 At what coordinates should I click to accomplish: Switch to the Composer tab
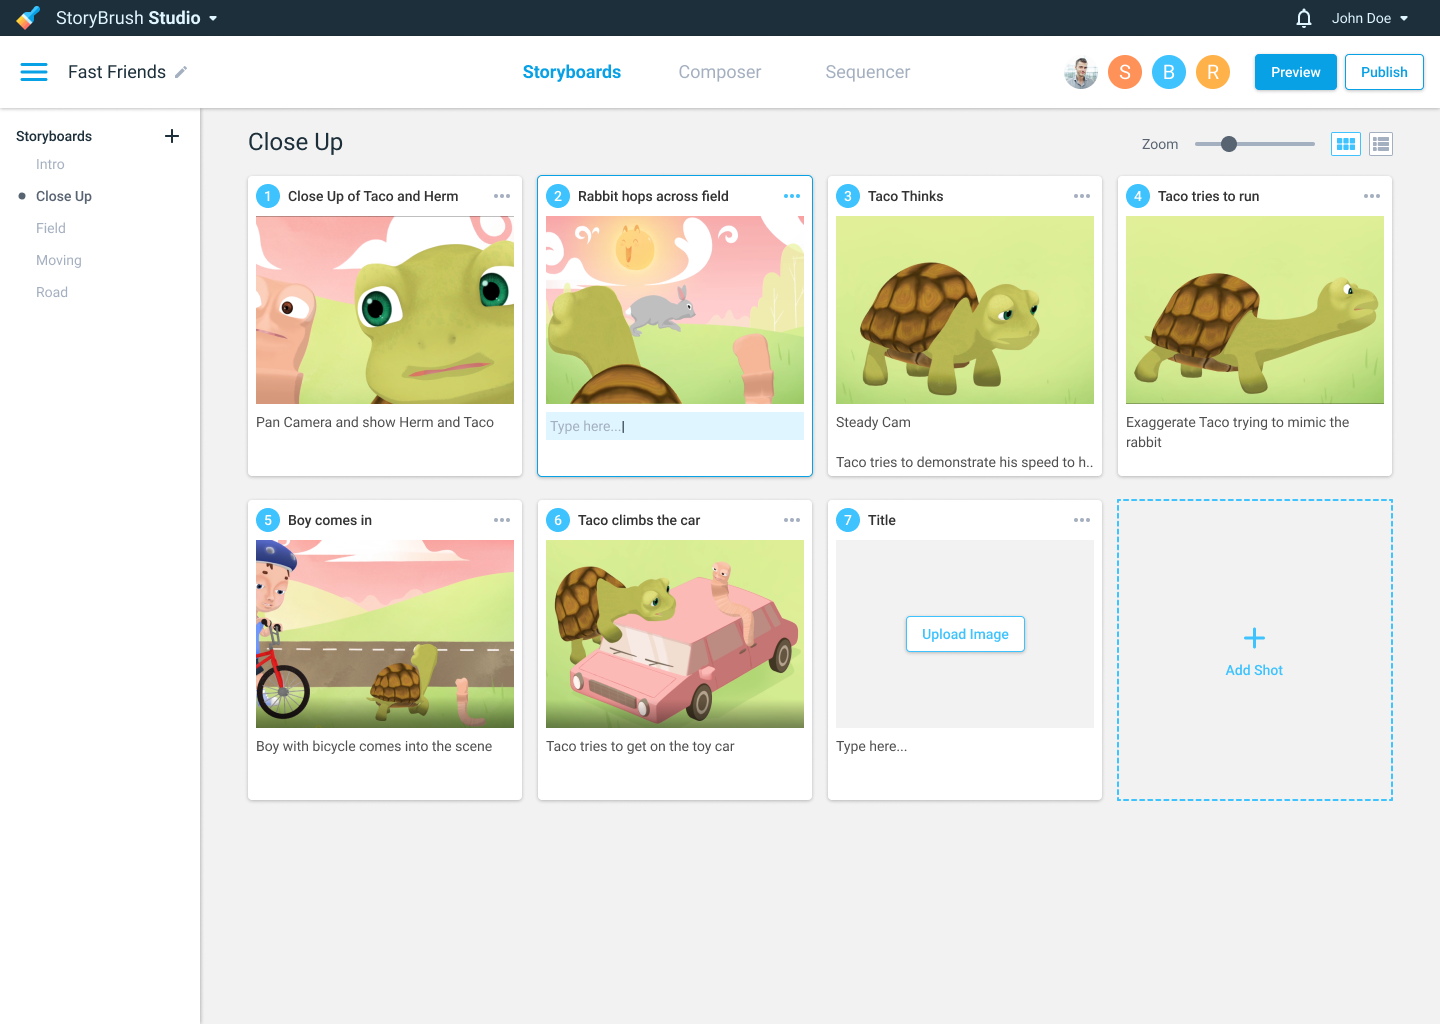[719, 72]
